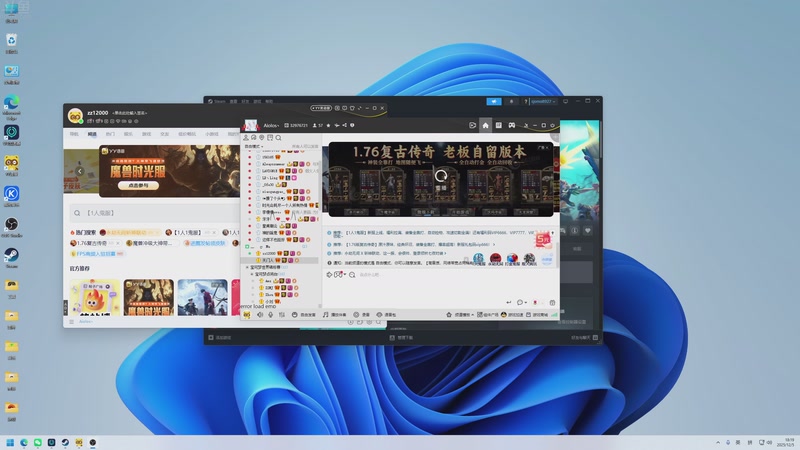The width and height of the screenshot is (800, 450).
Task: Click the user icon above the member list
Action: 246,138
